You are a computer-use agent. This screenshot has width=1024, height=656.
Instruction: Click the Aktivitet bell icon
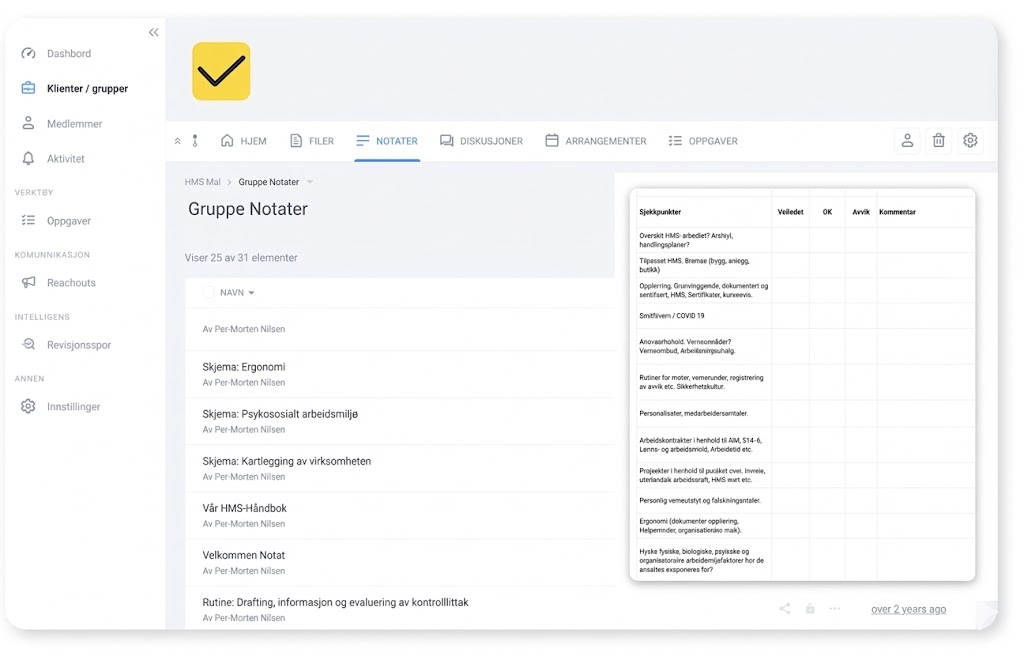pos(28,158)
